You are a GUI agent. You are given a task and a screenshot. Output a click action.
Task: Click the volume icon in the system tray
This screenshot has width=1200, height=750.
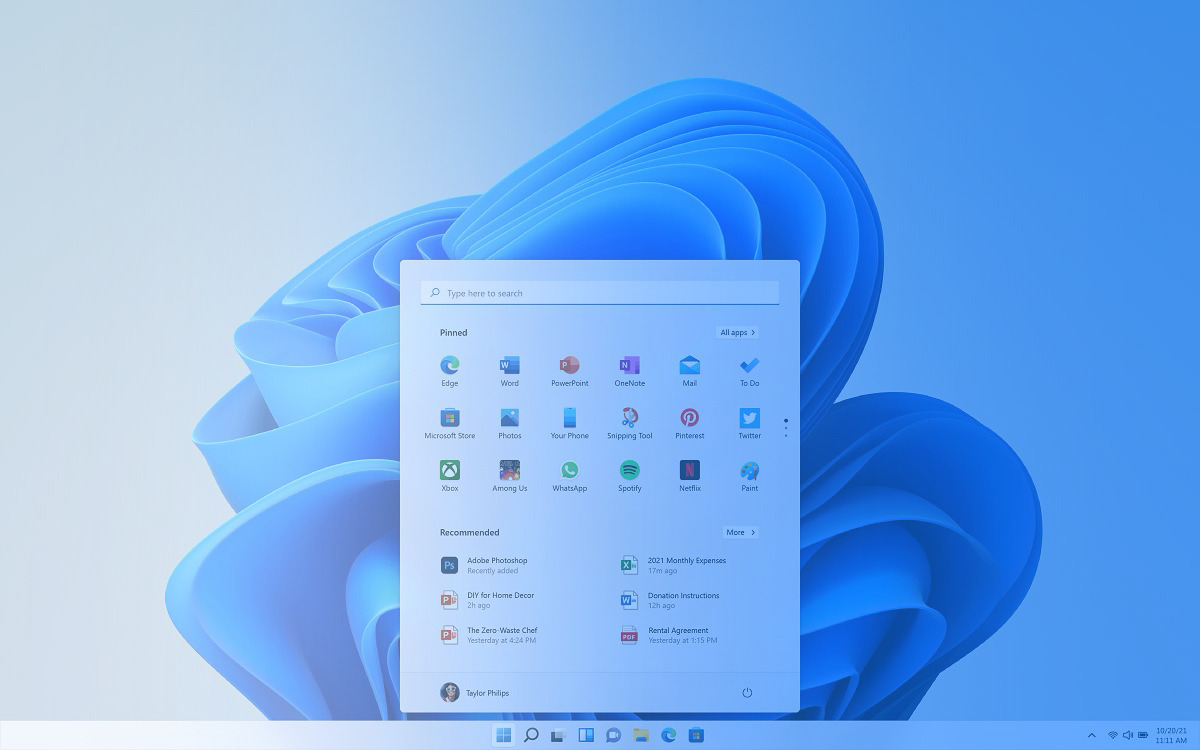[1128, 735]
